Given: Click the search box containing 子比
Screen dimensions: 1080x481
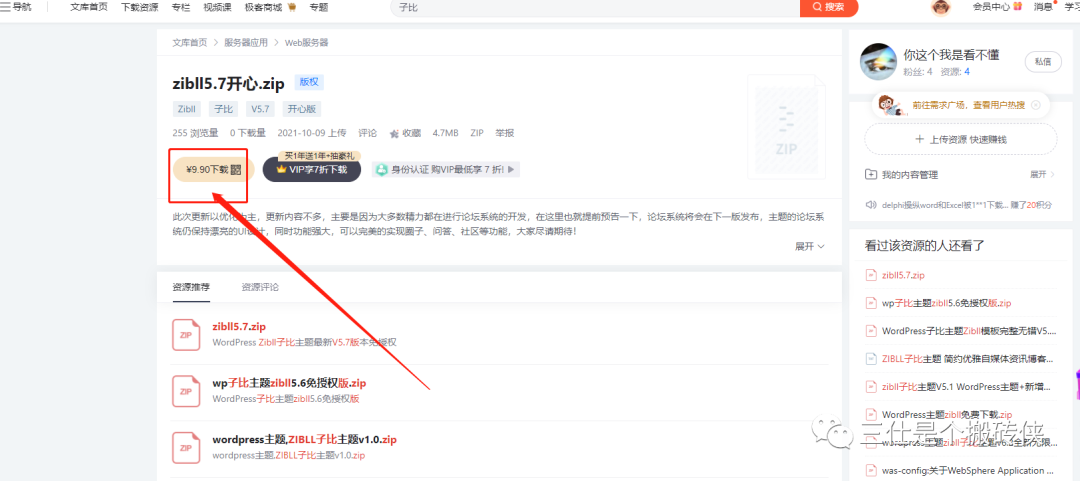Looking at the screenshot, I should 595,7.
